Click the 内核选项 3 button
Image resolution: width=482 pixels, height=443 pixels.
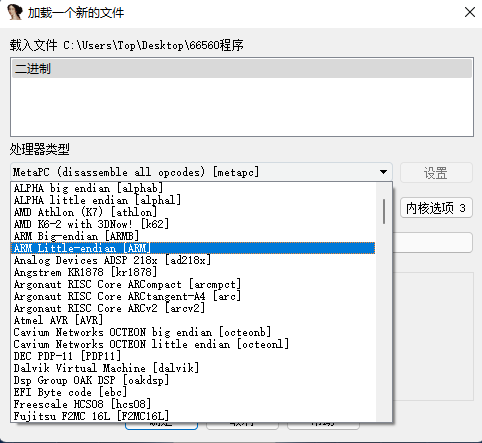point(436,208)
